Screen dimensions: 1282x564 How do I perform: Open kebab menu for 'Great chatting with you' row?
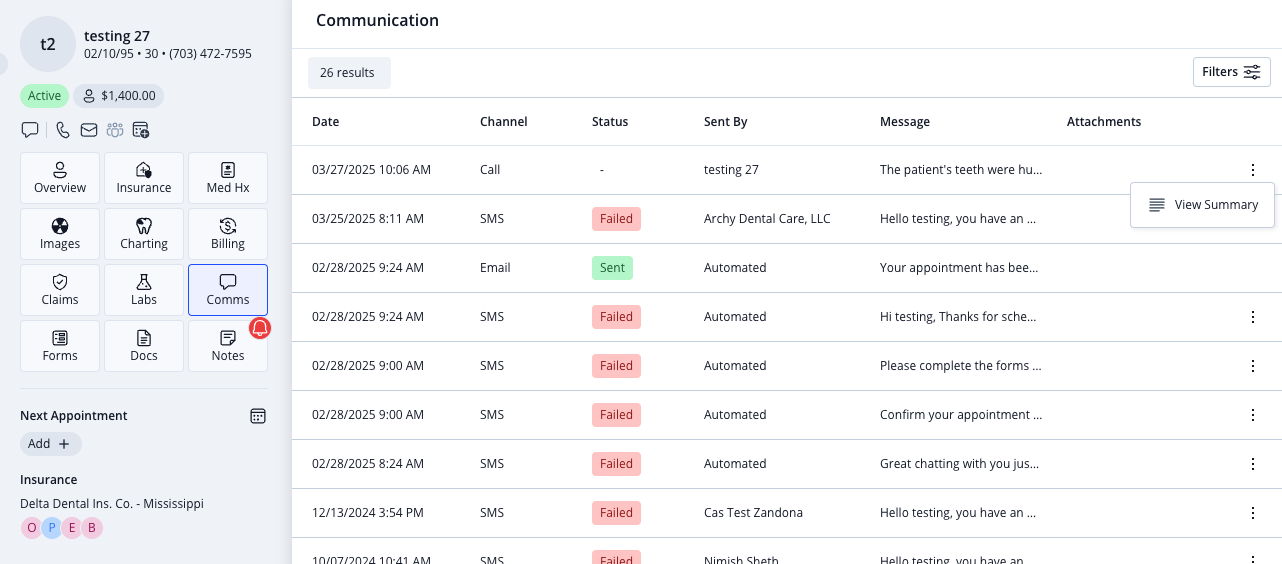1253,464
